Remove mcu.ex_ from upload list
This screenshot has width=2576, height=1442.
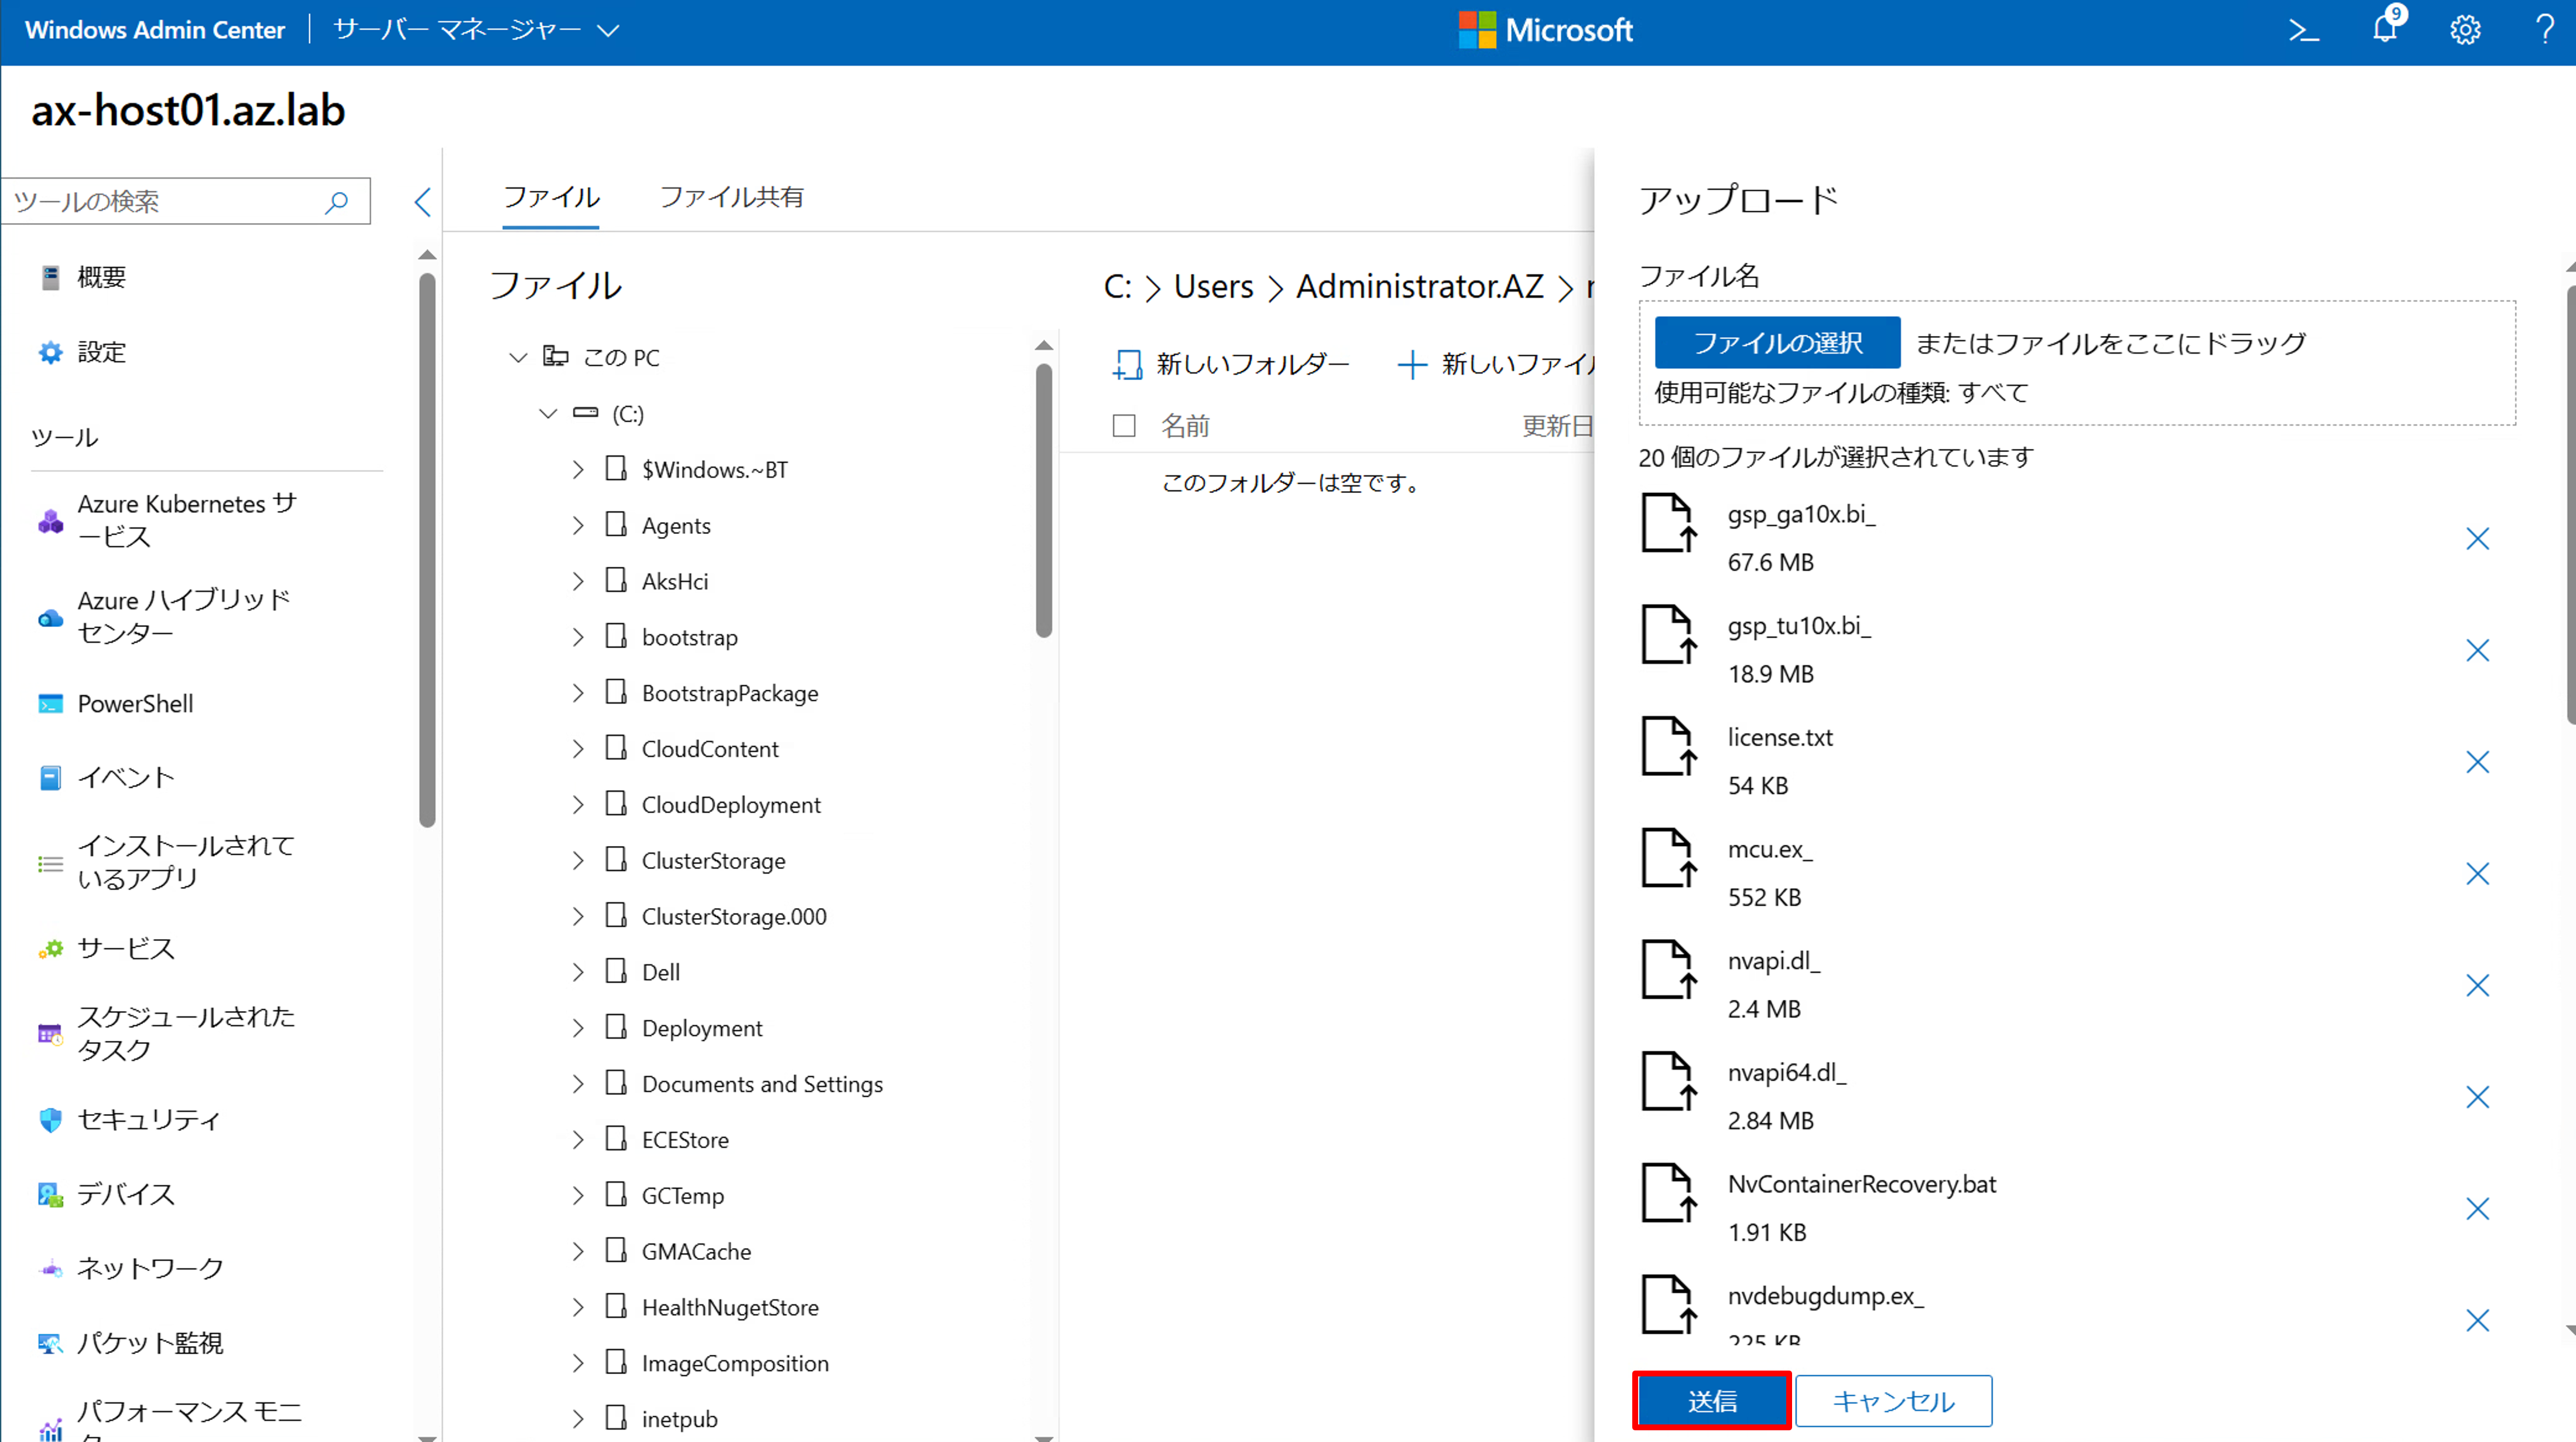tap(2477, 874)
